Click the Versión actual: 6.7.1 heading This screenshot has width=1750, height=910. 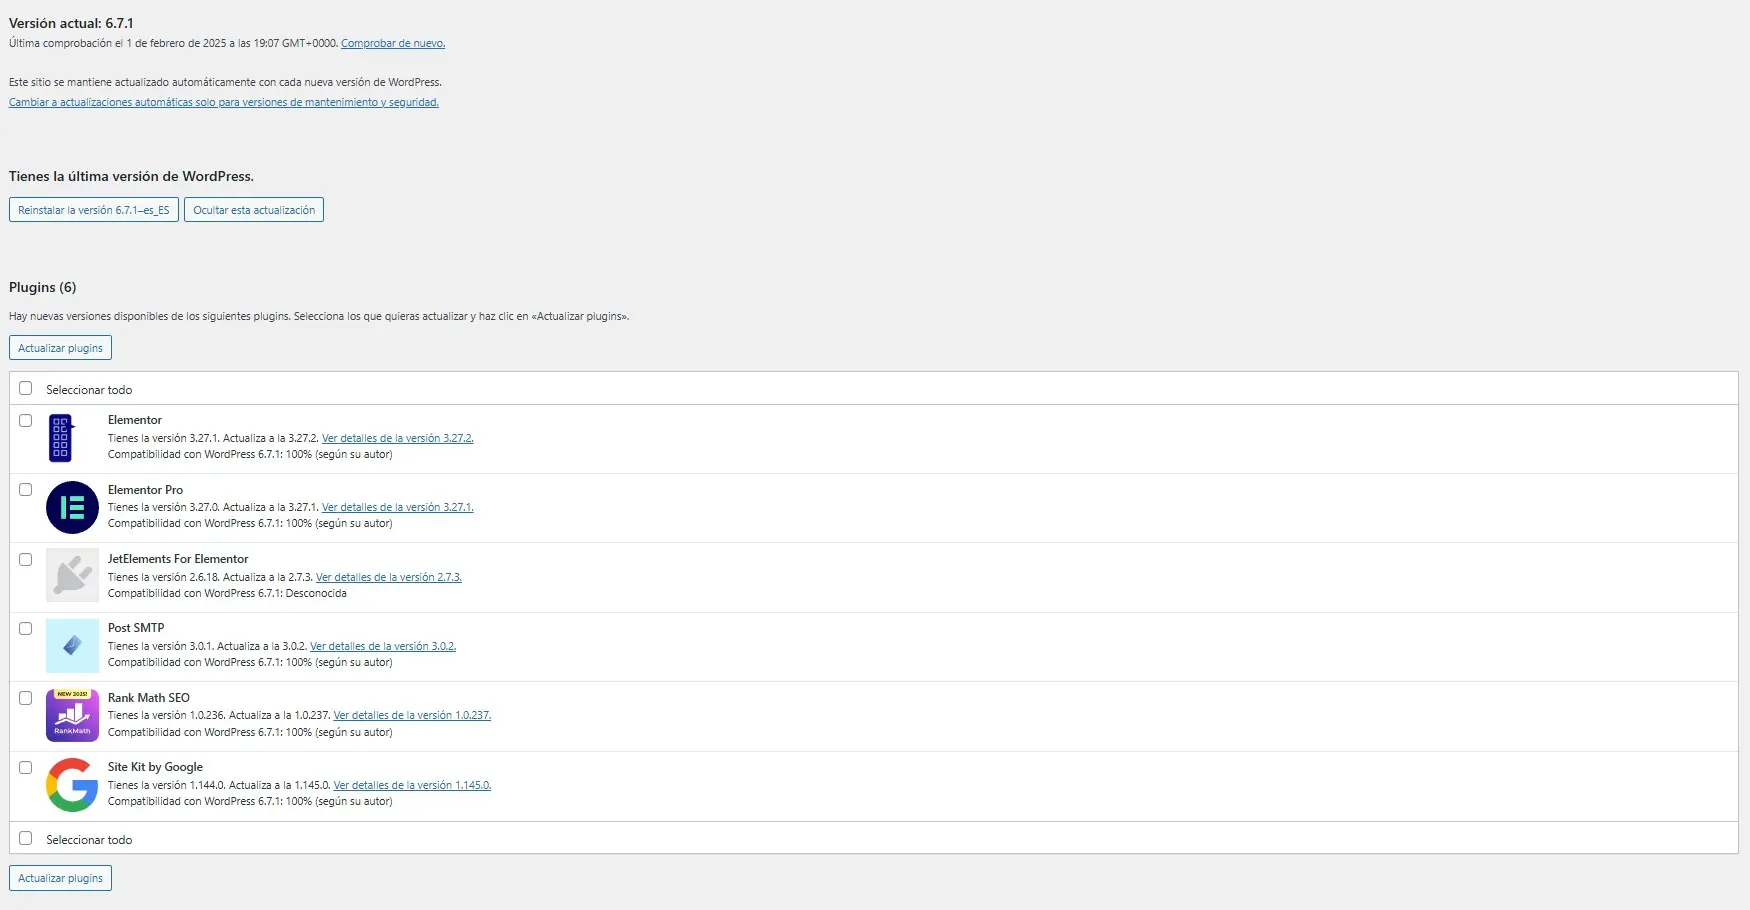pyautogui.click(x=71, y=23)
